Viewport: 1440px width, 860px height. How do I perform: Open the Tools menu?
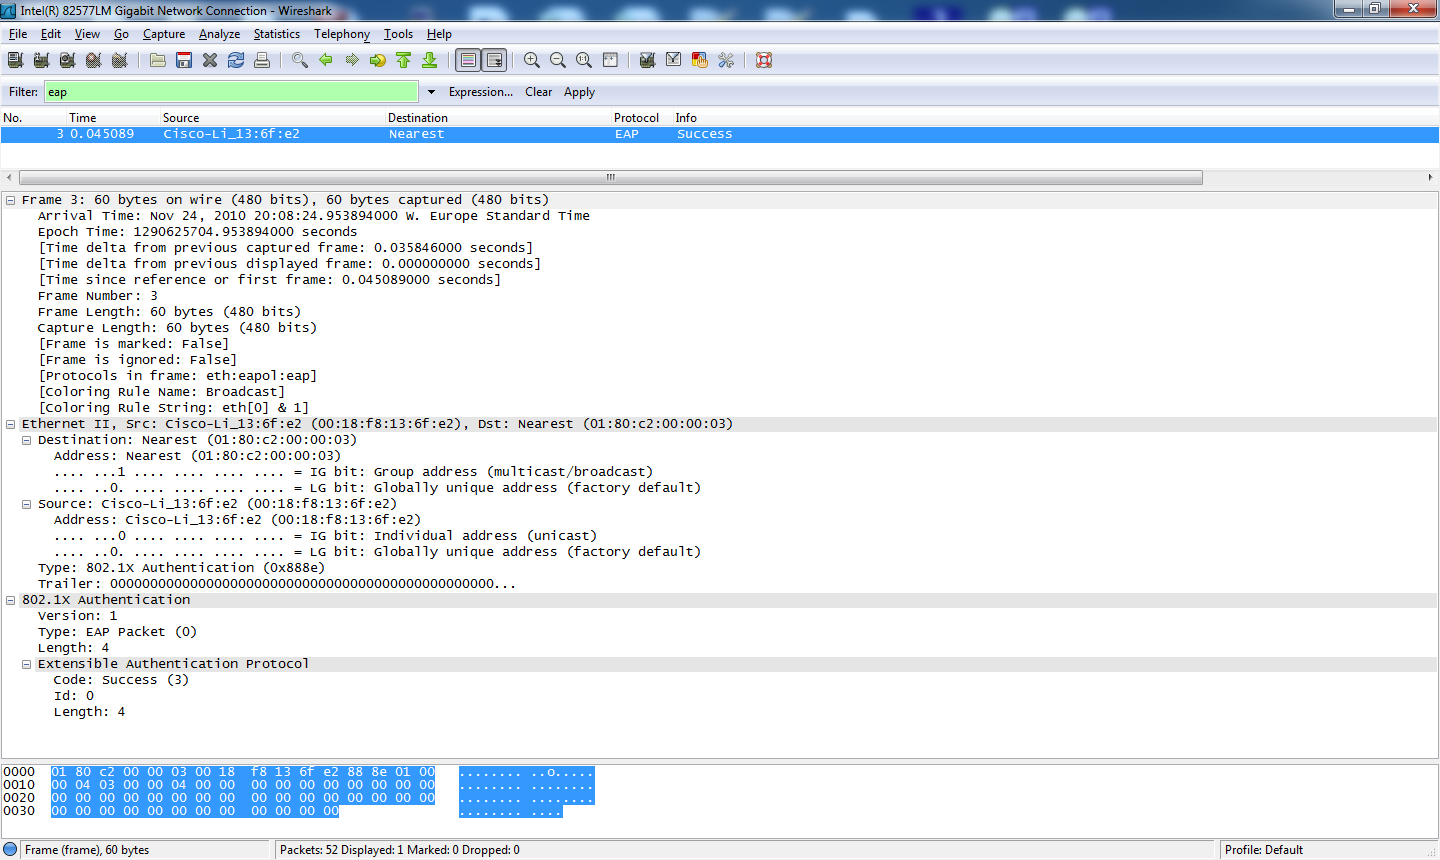pos(398,34)
